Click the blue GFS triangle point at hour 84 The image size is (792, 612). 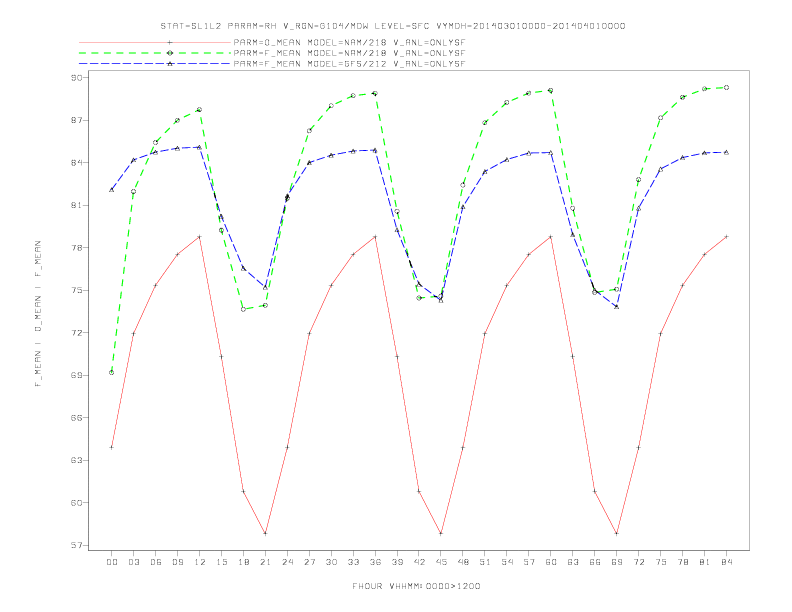[x=726, y=152]
